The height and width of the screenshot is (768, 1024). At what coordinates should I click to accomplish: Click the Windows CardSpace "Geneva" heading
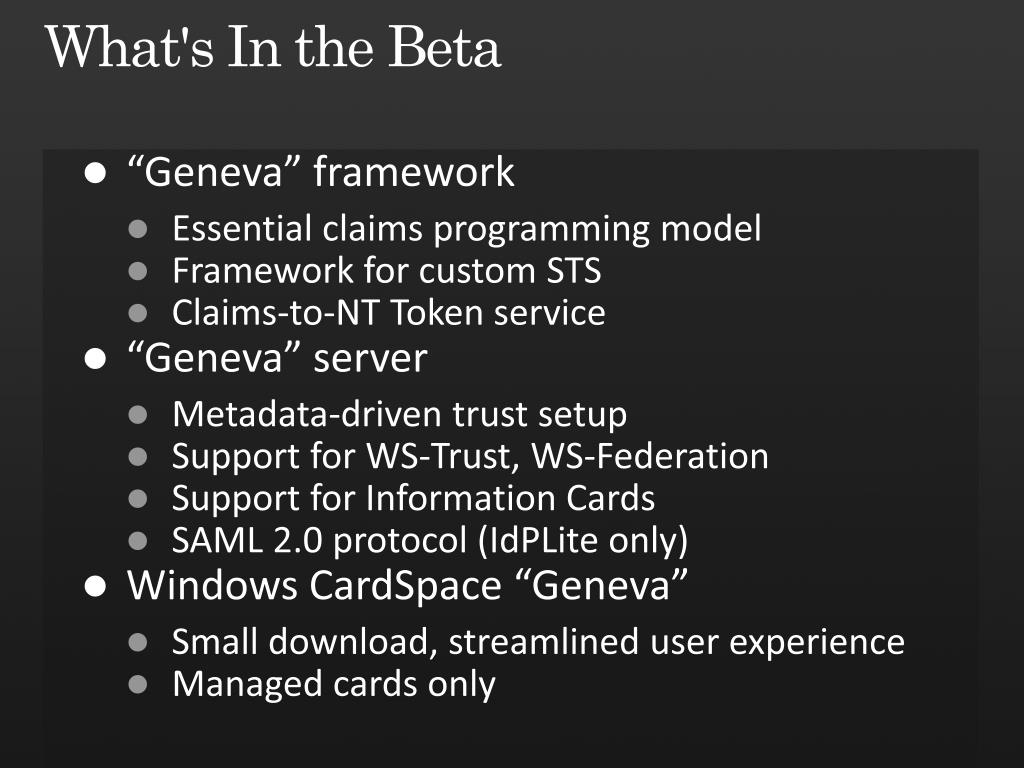(408, 584)
